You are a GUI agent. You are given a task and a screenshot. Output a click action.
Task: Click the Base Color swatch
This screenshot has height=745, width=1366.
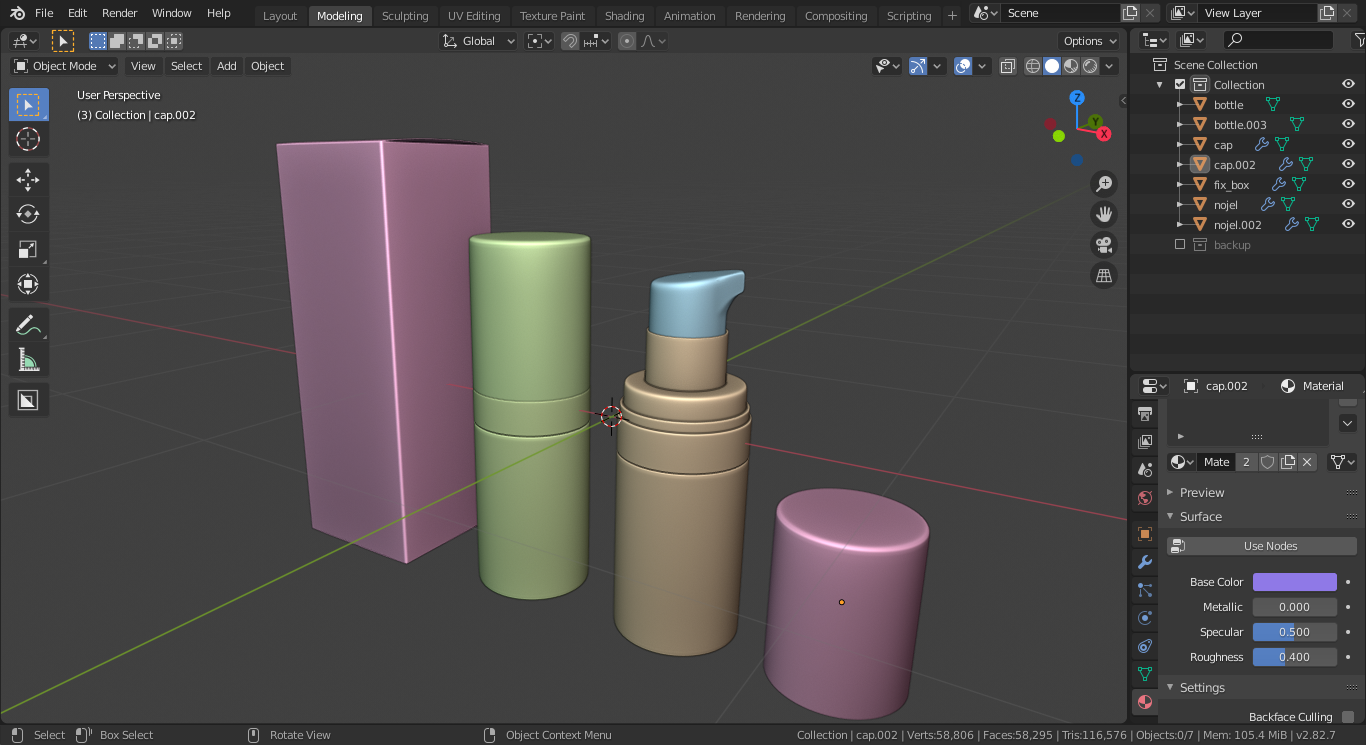[x=1294, y=582]
